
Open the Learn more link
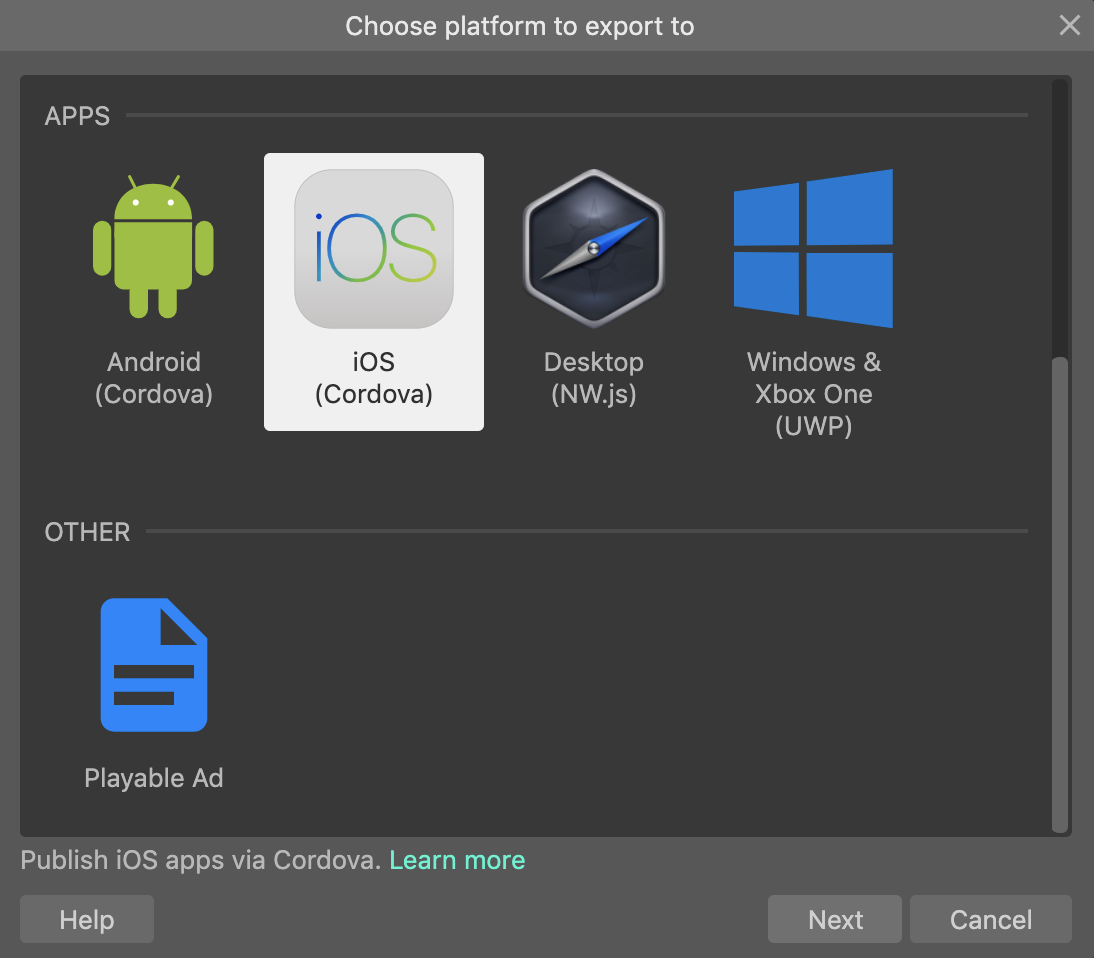[x=457, y=860]
